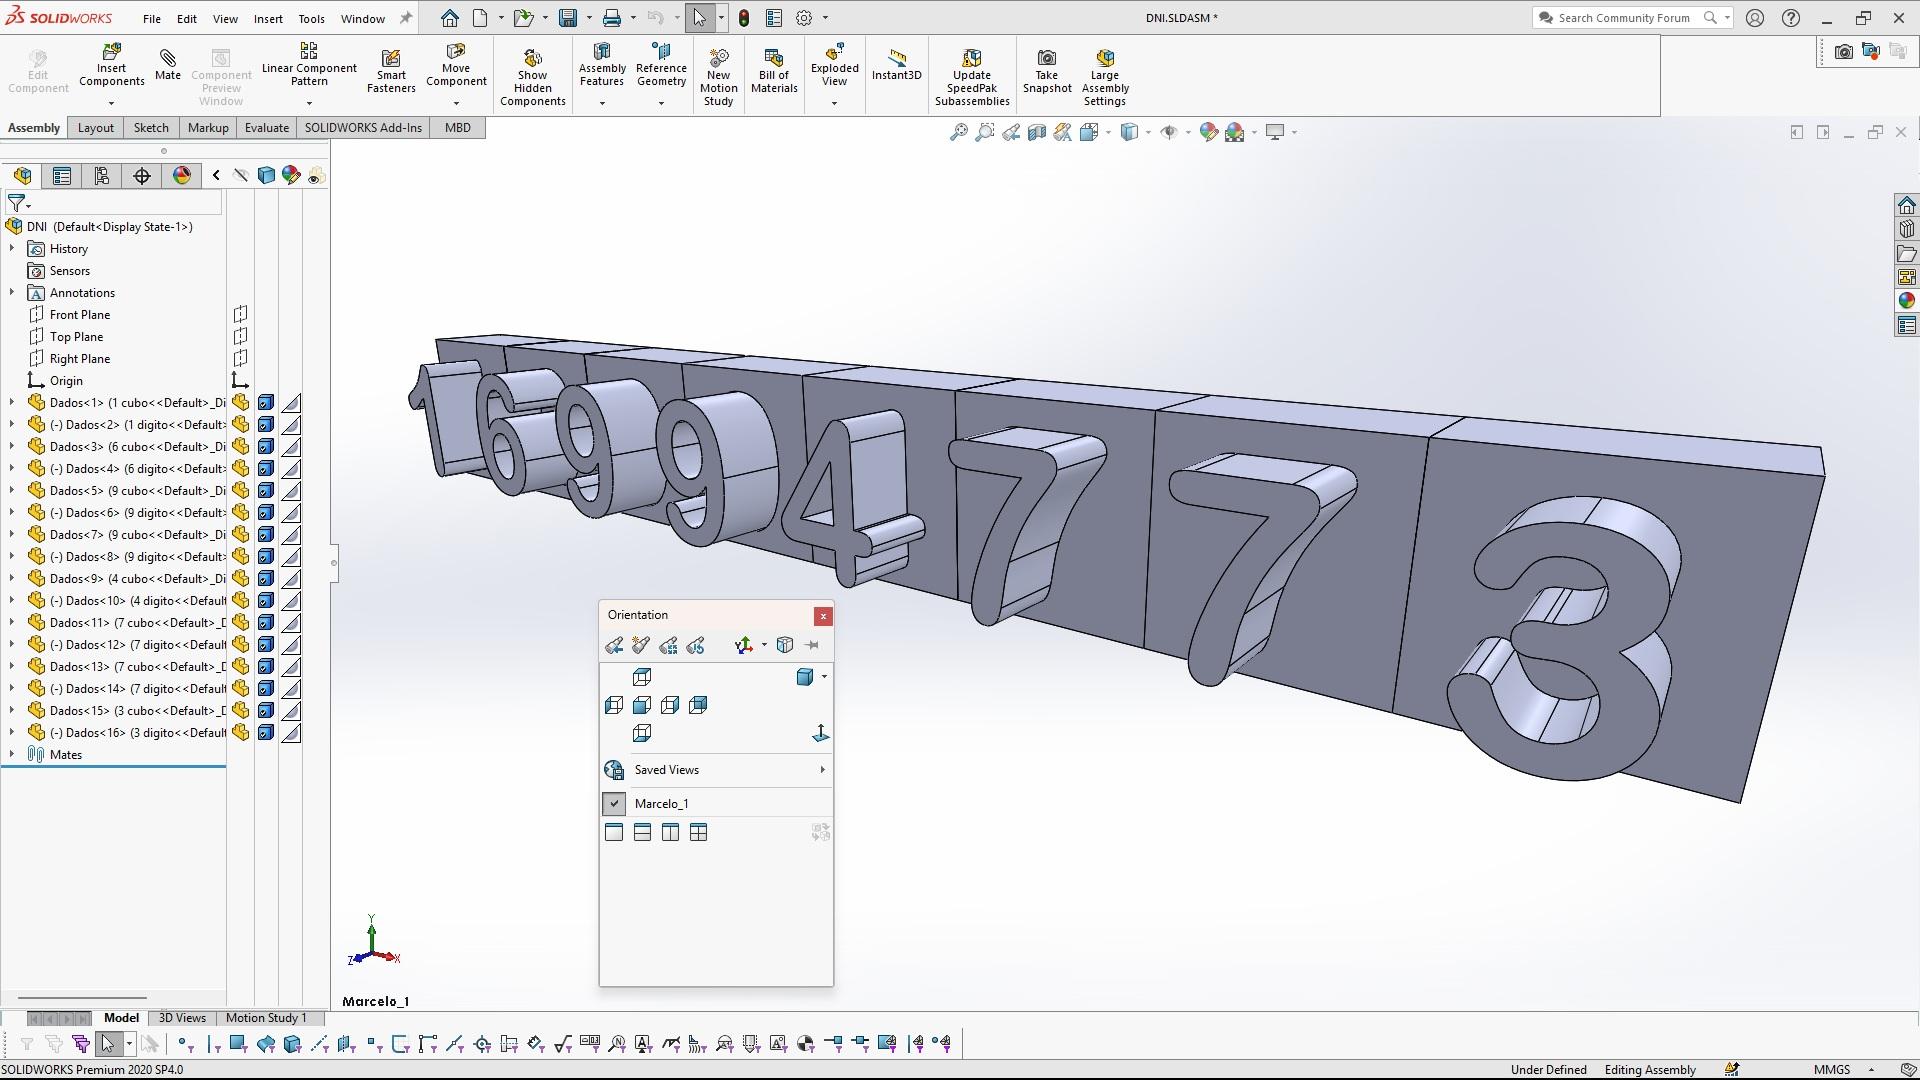Click the Save toolbar button
Image resolution: width=1920 pixels, height=1080 pixels.
[x=568, y=18]
